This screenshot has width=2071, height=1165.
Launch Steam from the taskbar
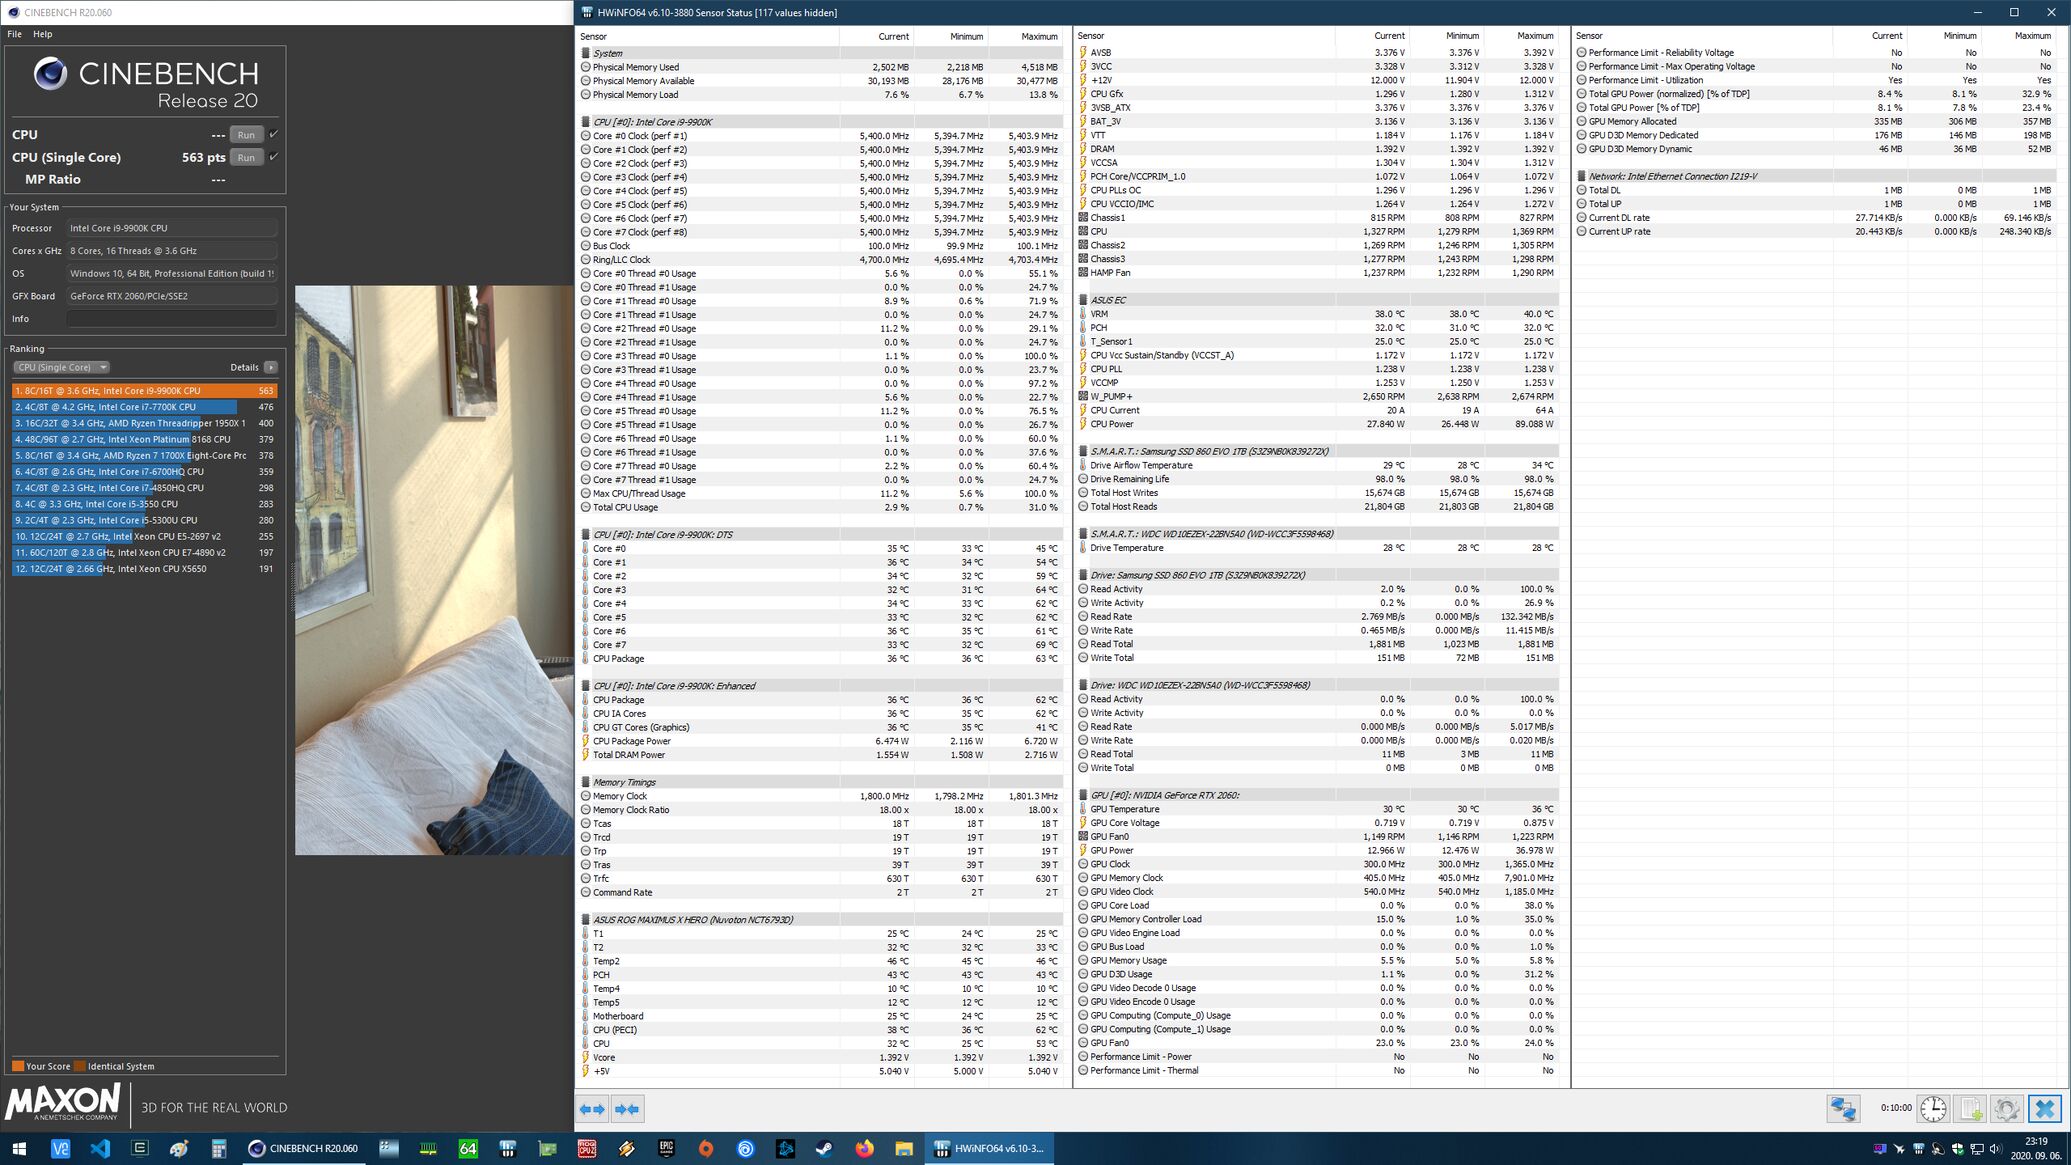point(825,1148)
